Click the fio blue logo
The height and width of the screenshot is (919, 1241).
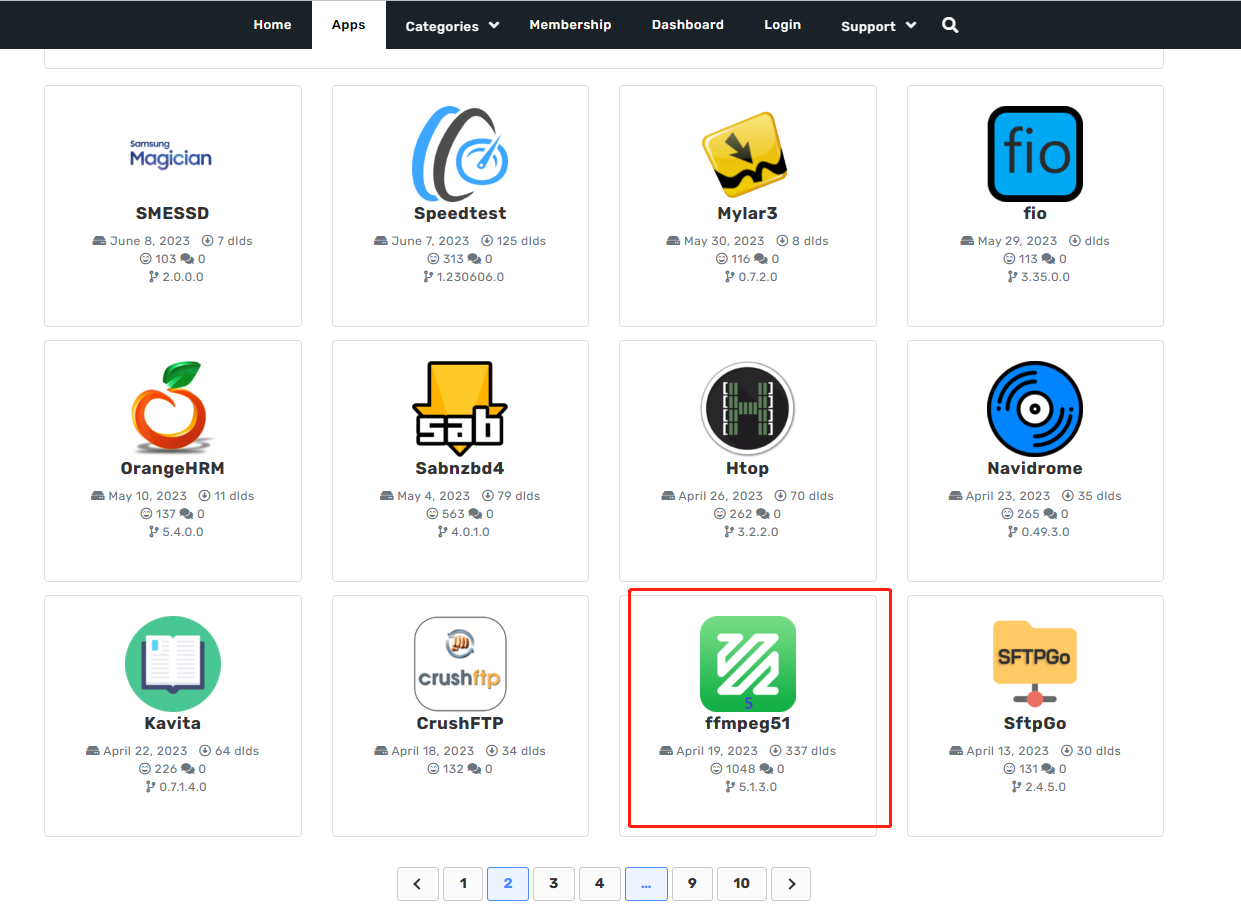click(1035, 154)
